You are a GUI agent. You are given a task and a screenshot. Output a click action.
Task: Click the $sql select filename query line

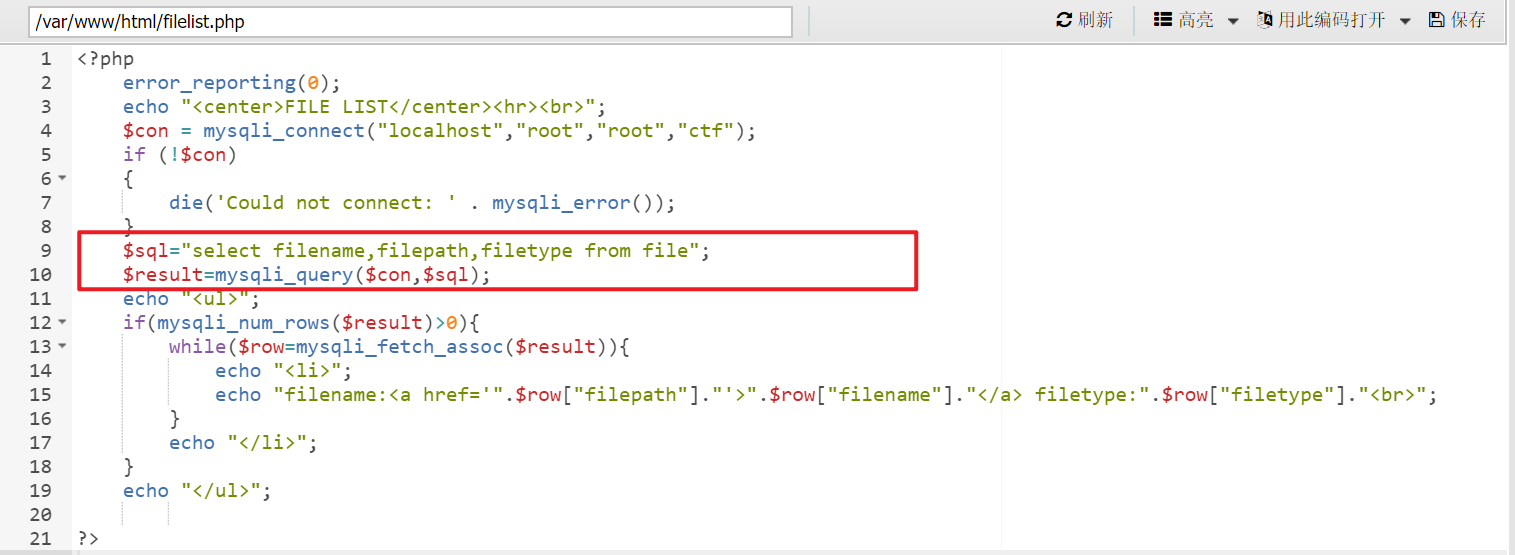416,251
